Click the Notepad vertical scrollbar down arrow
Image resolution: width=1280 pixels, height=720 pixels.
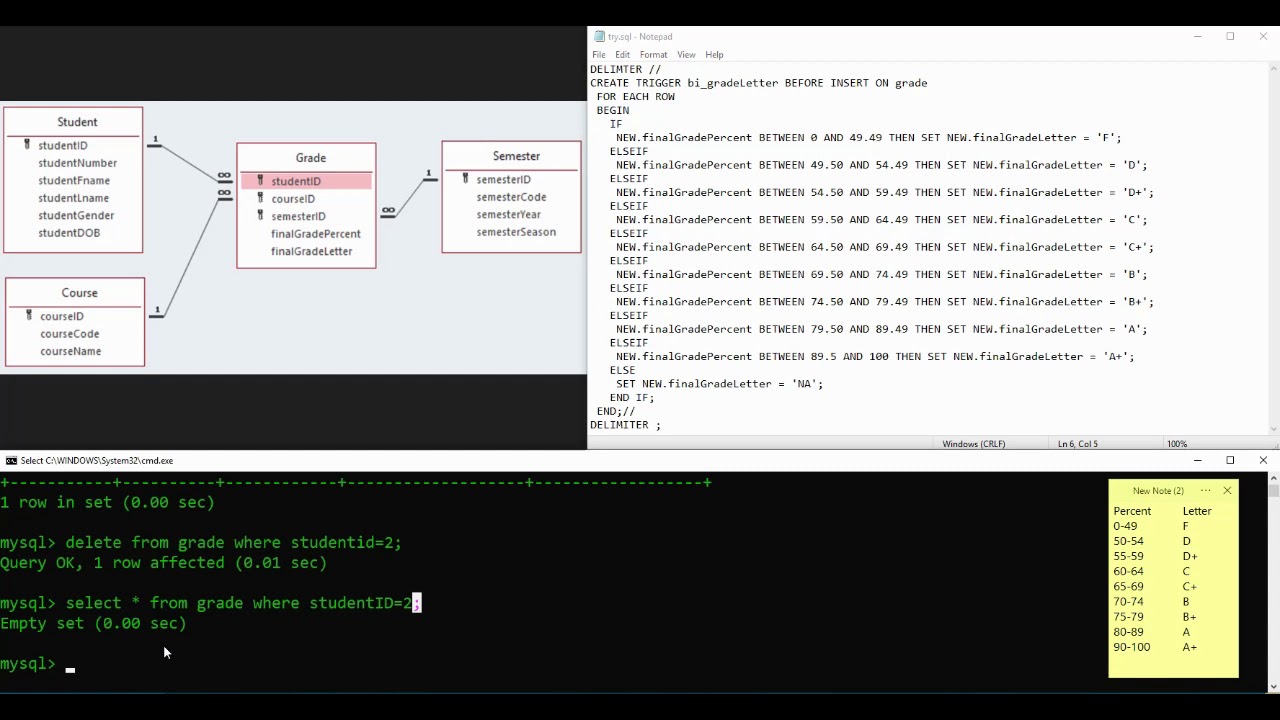(x=1273, y=428)
